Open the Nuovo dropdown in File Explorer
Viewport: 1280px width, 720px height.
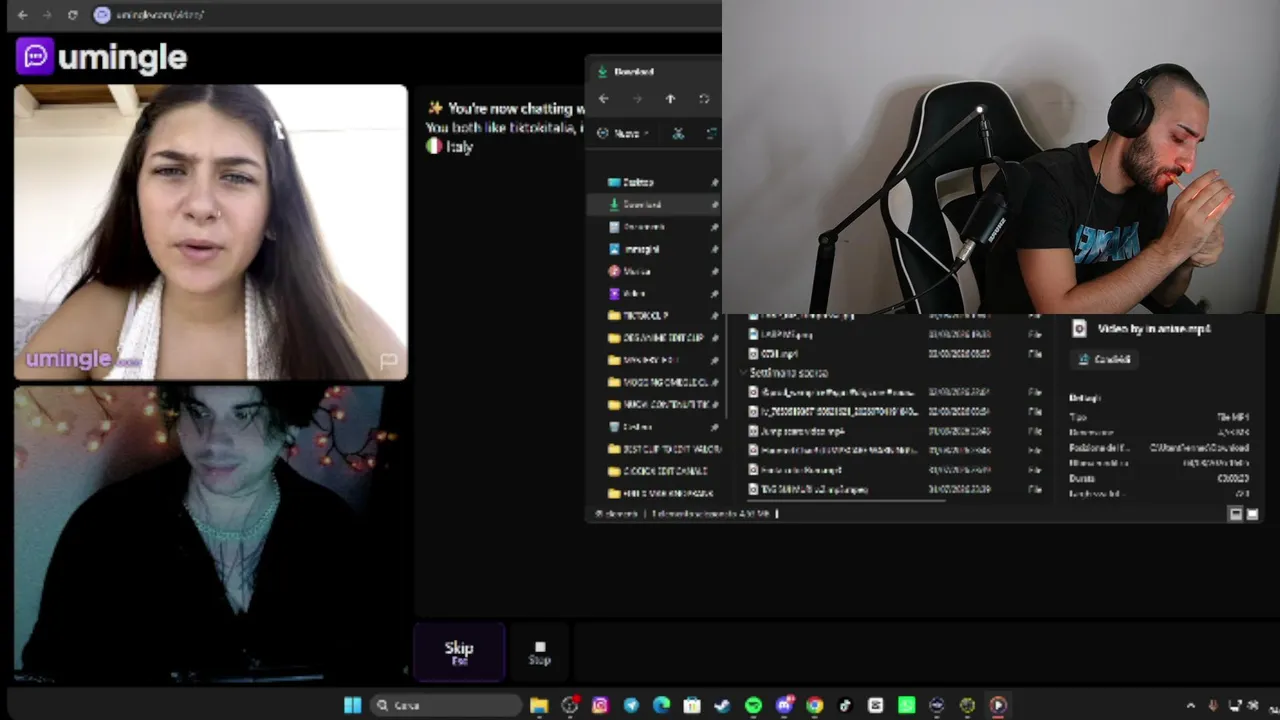625,133
